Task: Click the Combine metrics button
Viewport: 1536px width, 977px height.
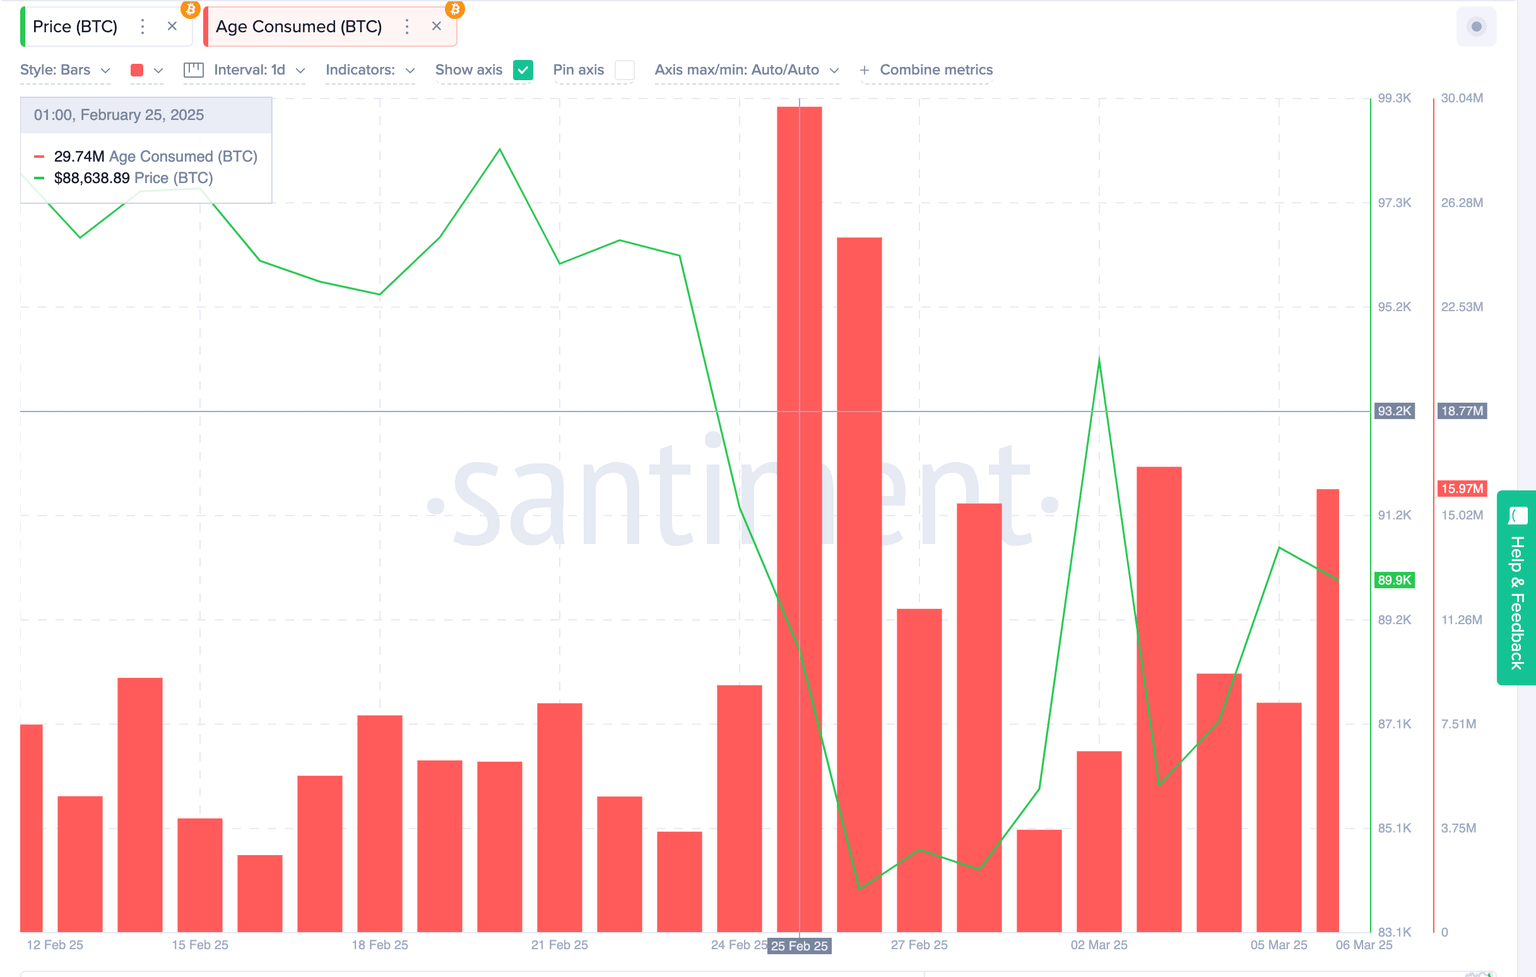Action: 926,70
